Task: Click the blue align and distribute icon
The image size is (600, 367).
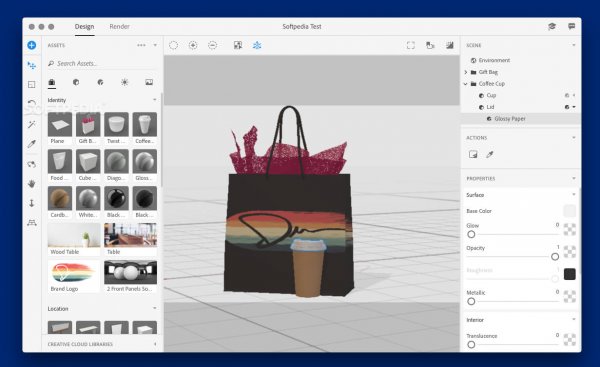Action: click(257, 45)
